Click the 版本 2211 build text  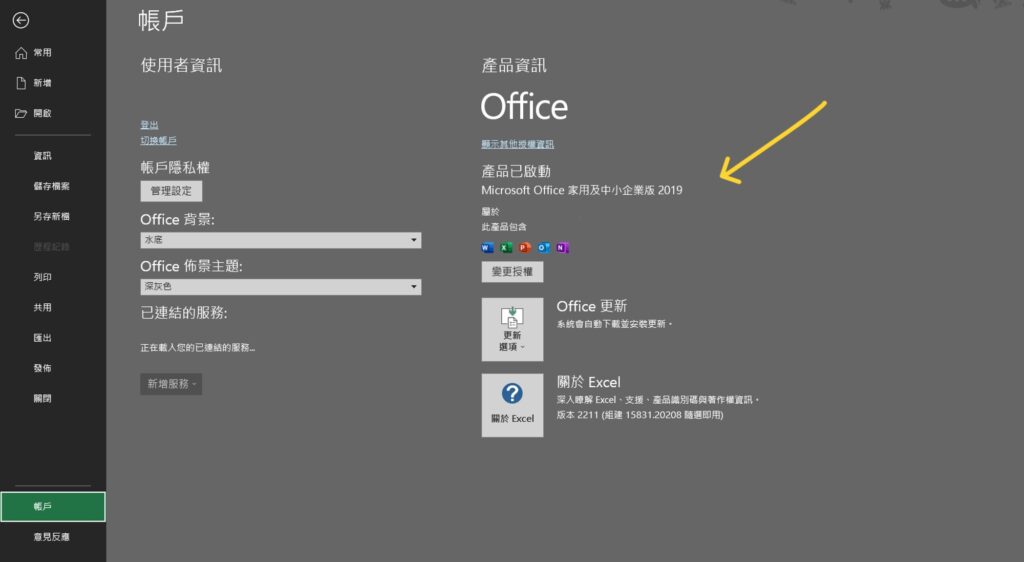click(x=639, y=415)
